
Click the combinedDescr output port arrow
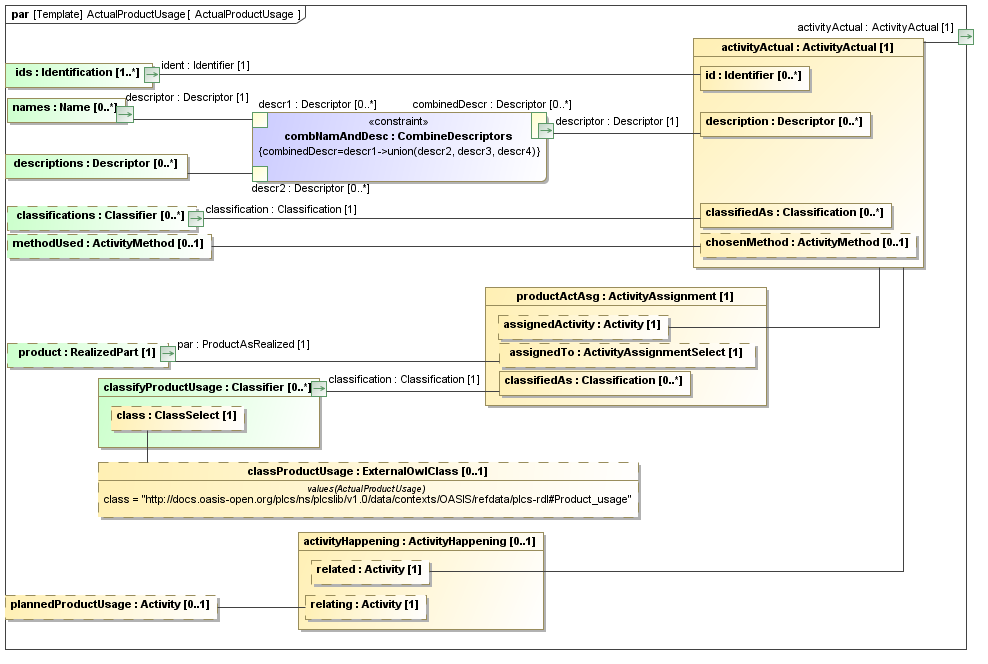(x=545, y=129)
